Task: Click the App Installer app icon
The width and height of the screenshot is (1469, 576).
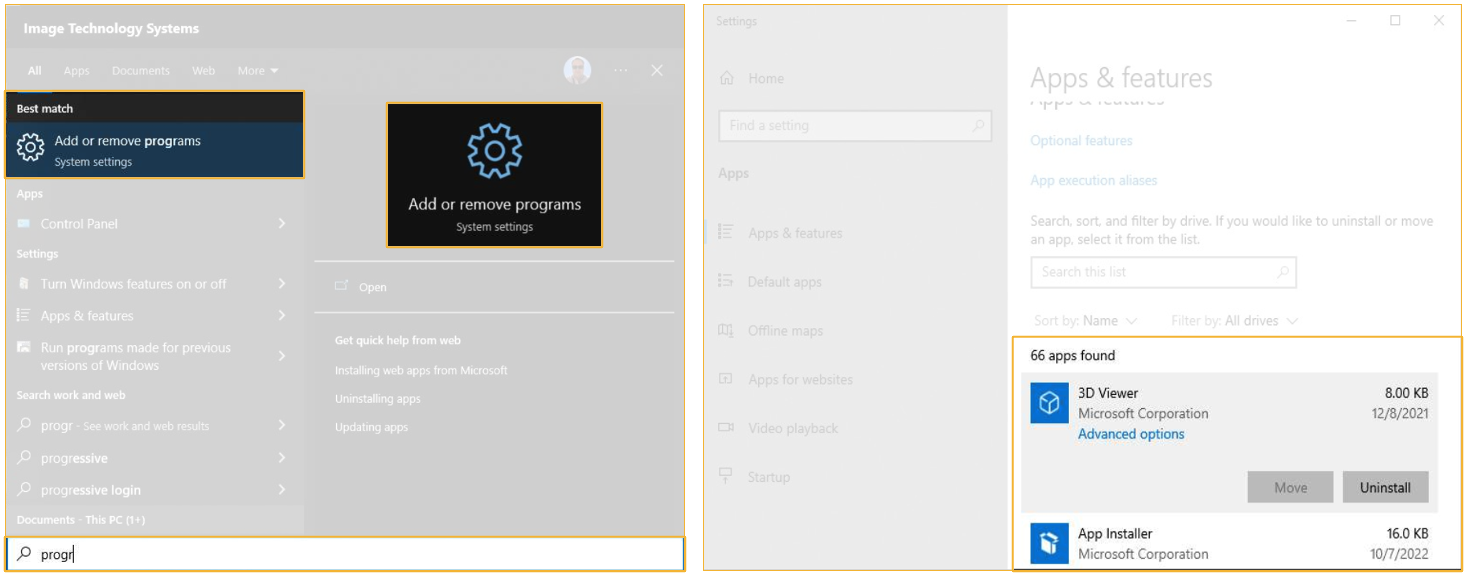Action: (1050, 544)
